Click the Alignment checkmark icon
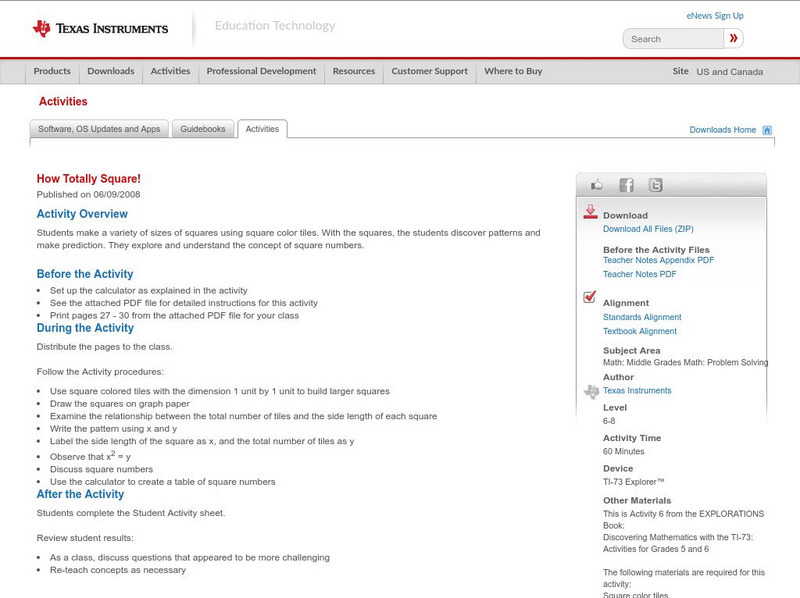 pyautogui.click(x=589, y=296)
